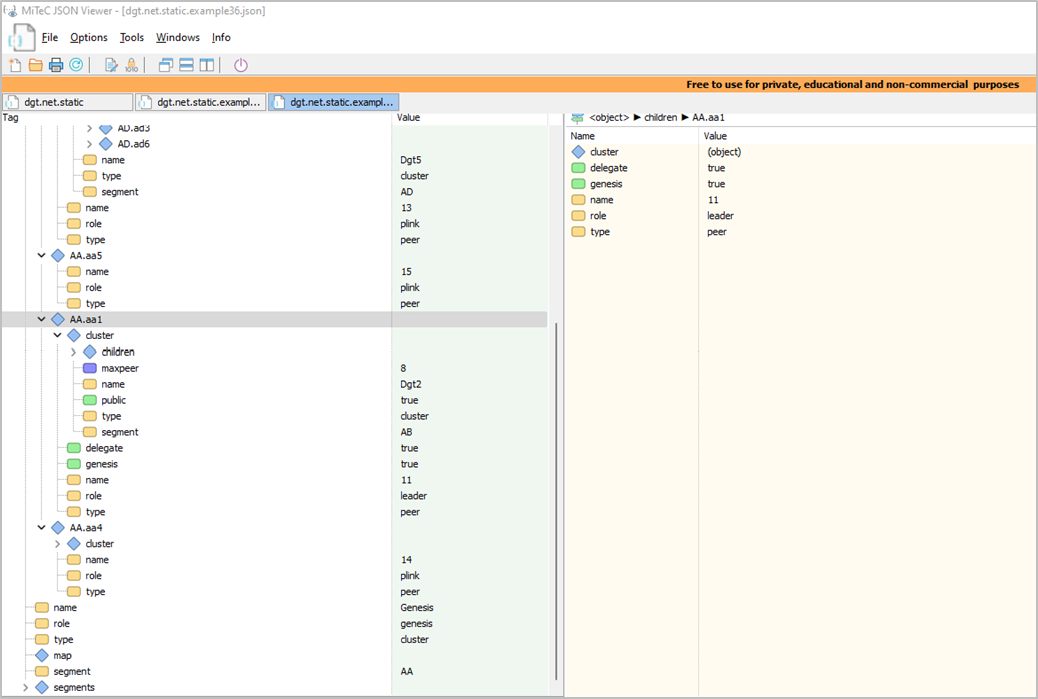Click the purple power Exit icon
1038x699 pixels.
pos(241,65)
